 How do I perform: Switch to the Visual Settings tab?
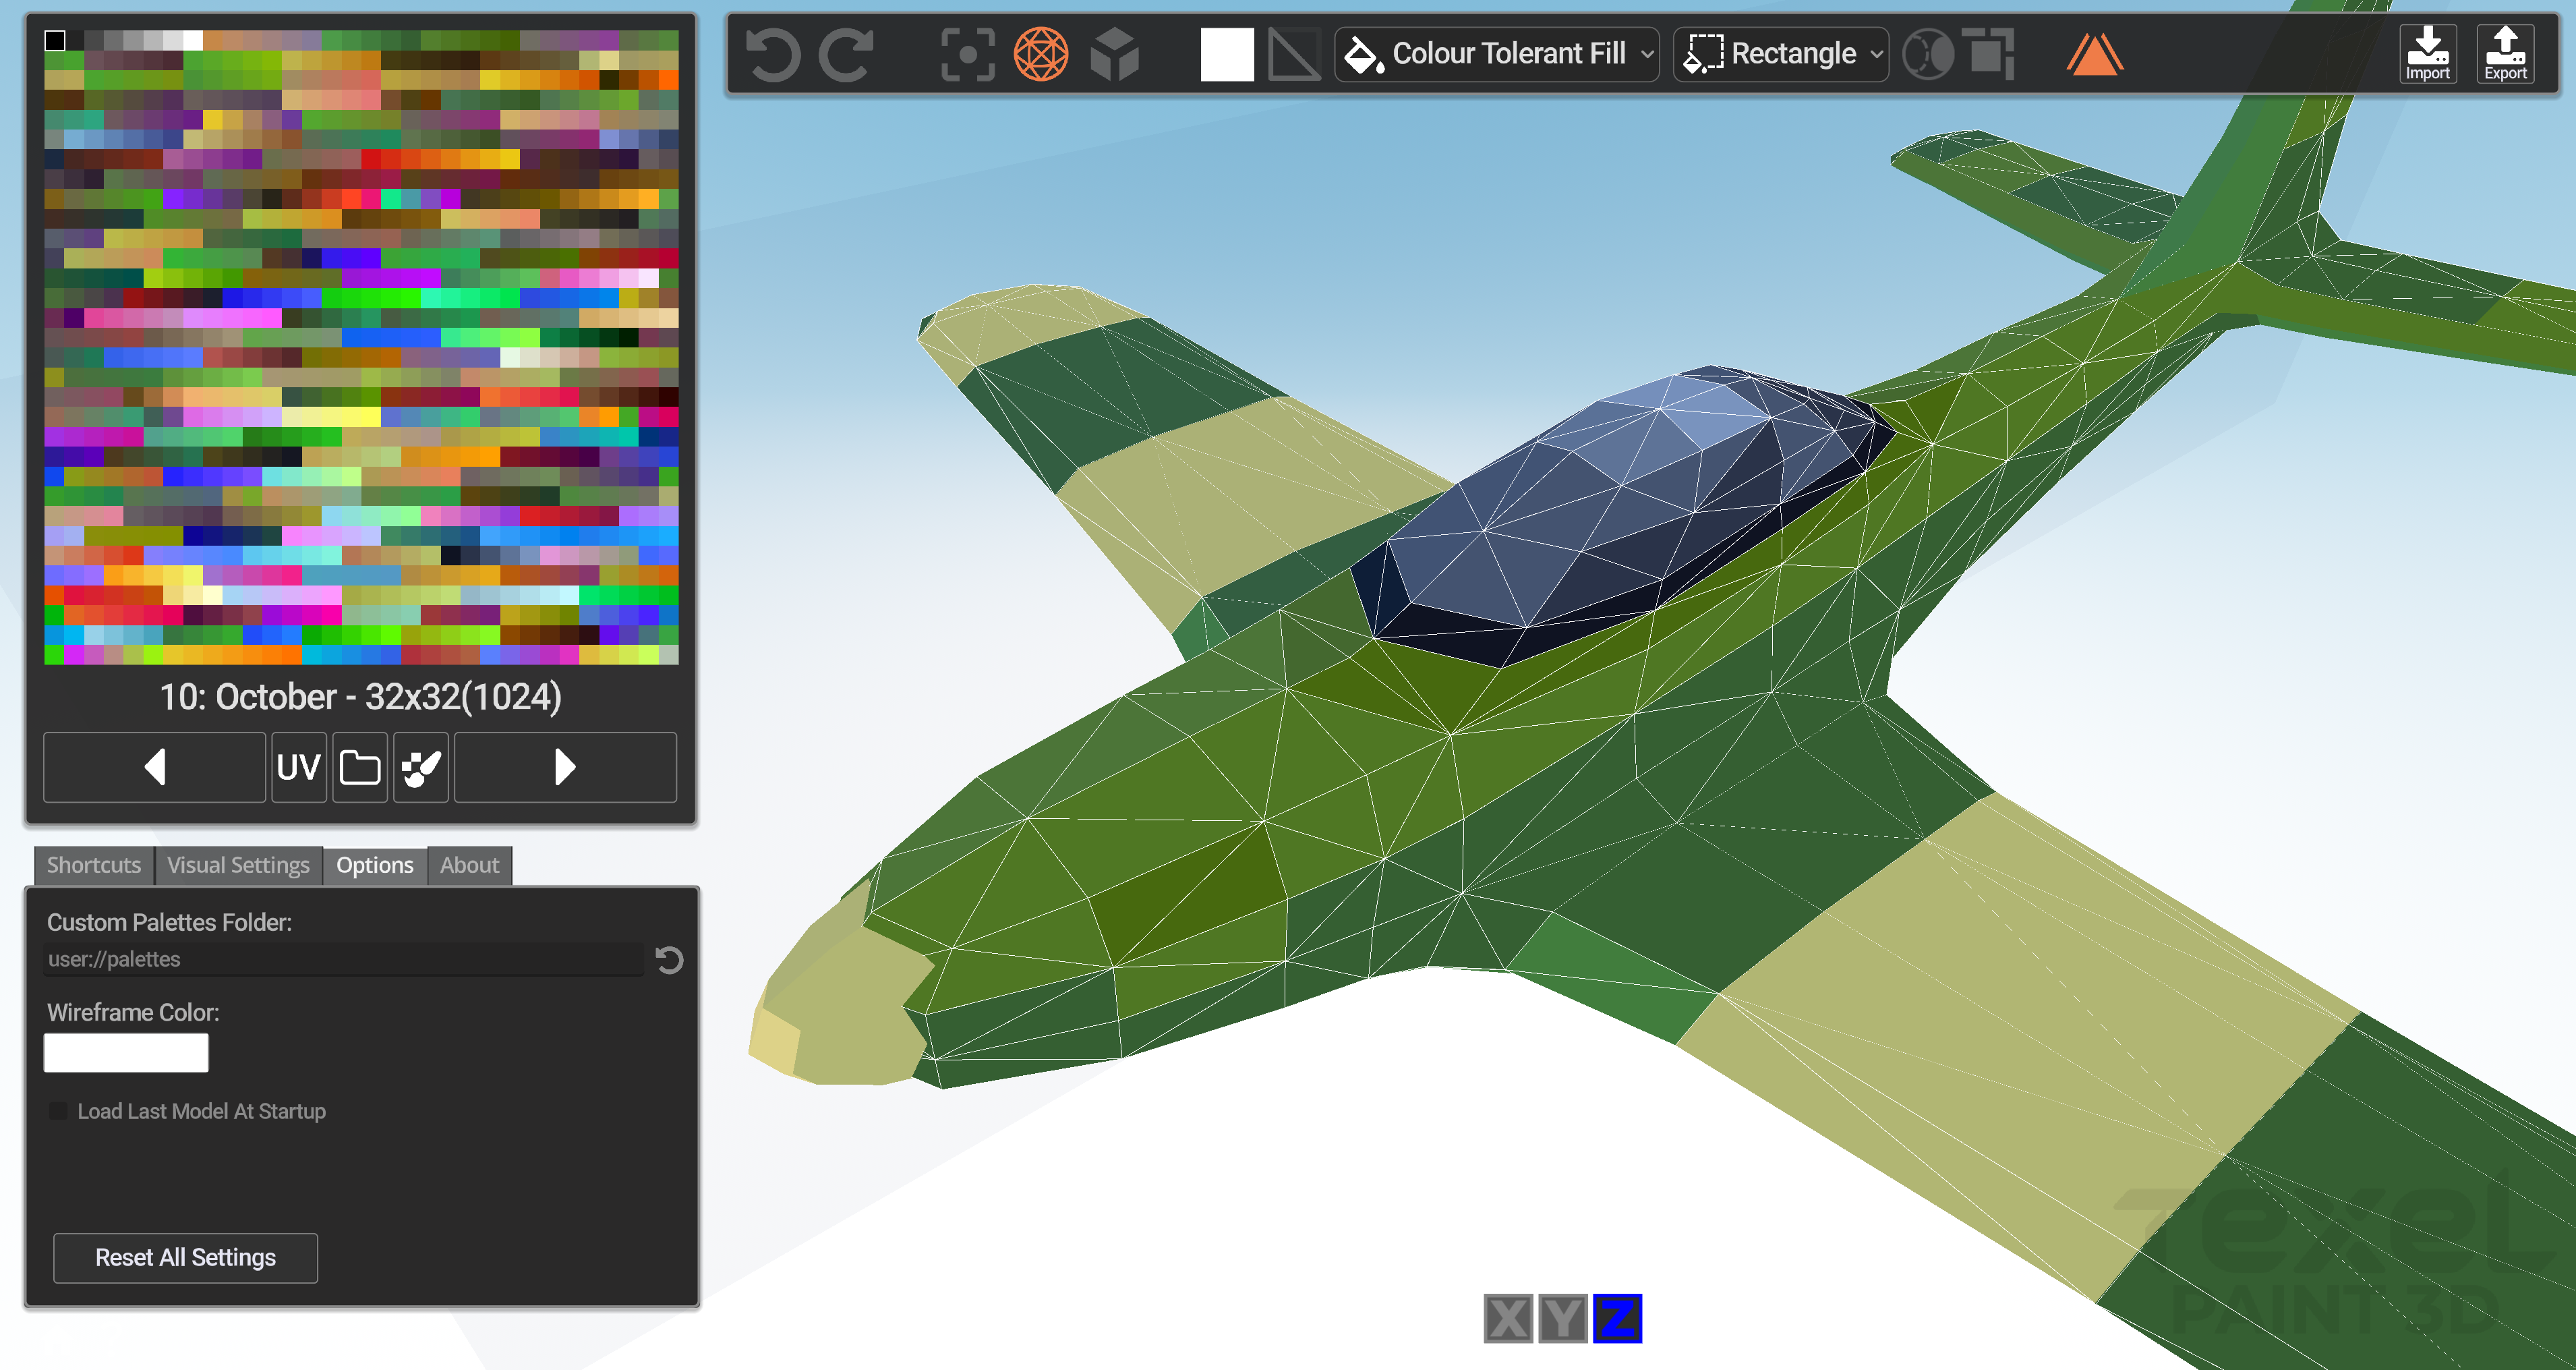point(238,865)
